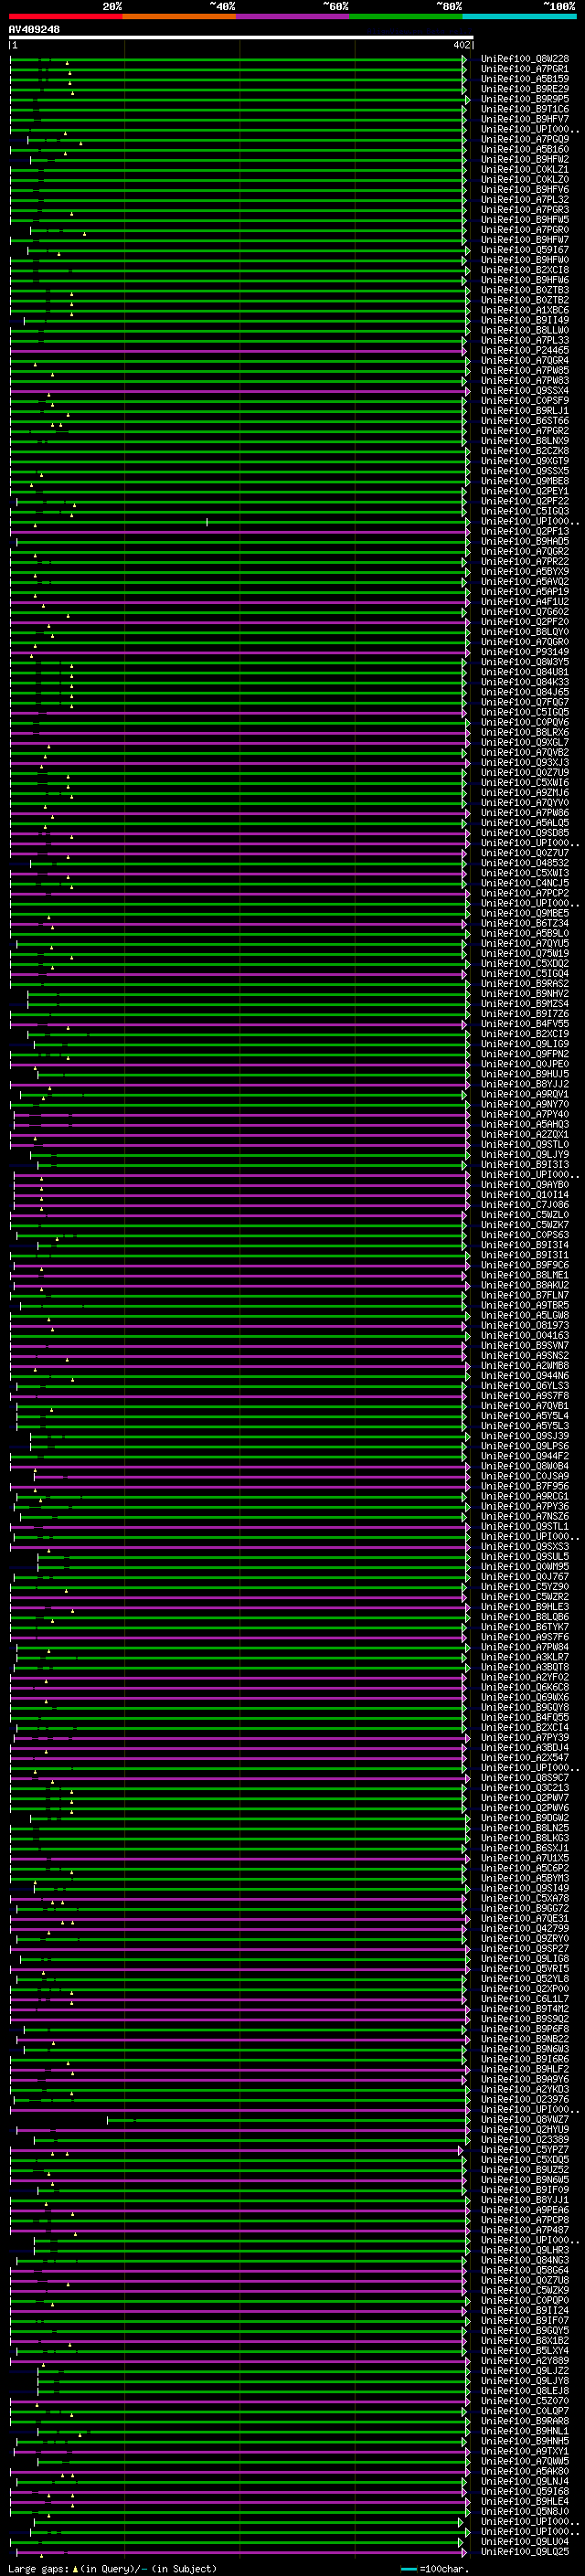Open the last hit UniRef100_Q9LQ25
The width and height of the screenshot is (585, 2576).
point(525,2552)
